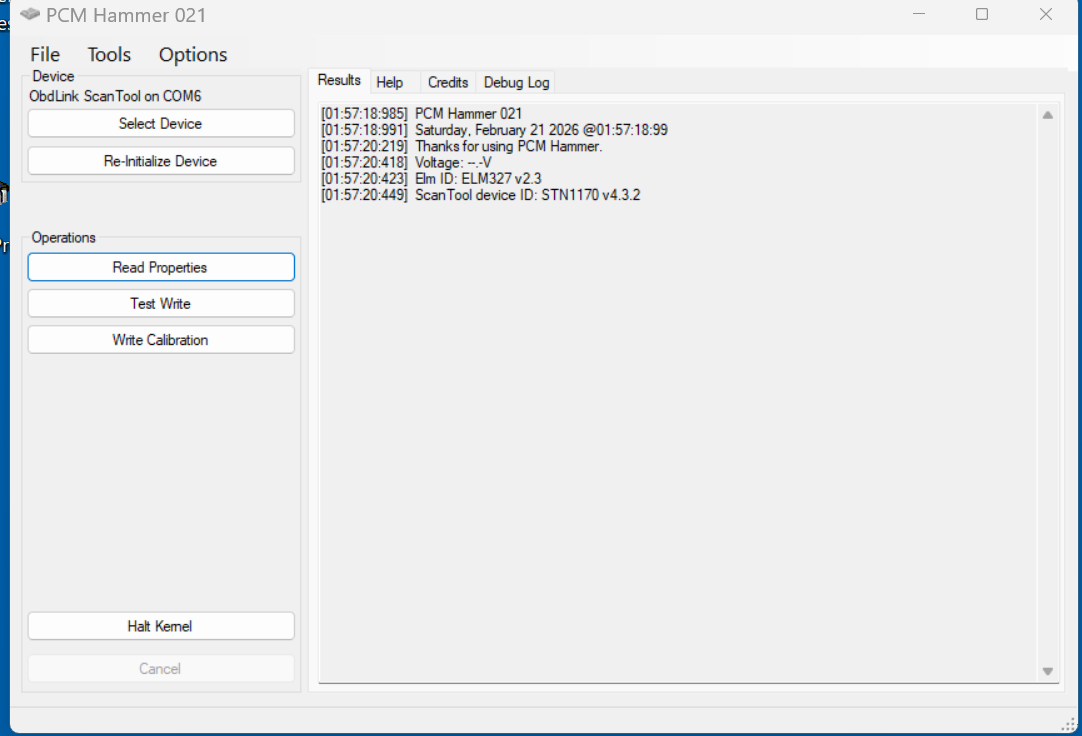Image resolution: width=1082 pixels, height=736 pixels.
Task: Switch to the Results tab
Action: click(x=339, y=81)
